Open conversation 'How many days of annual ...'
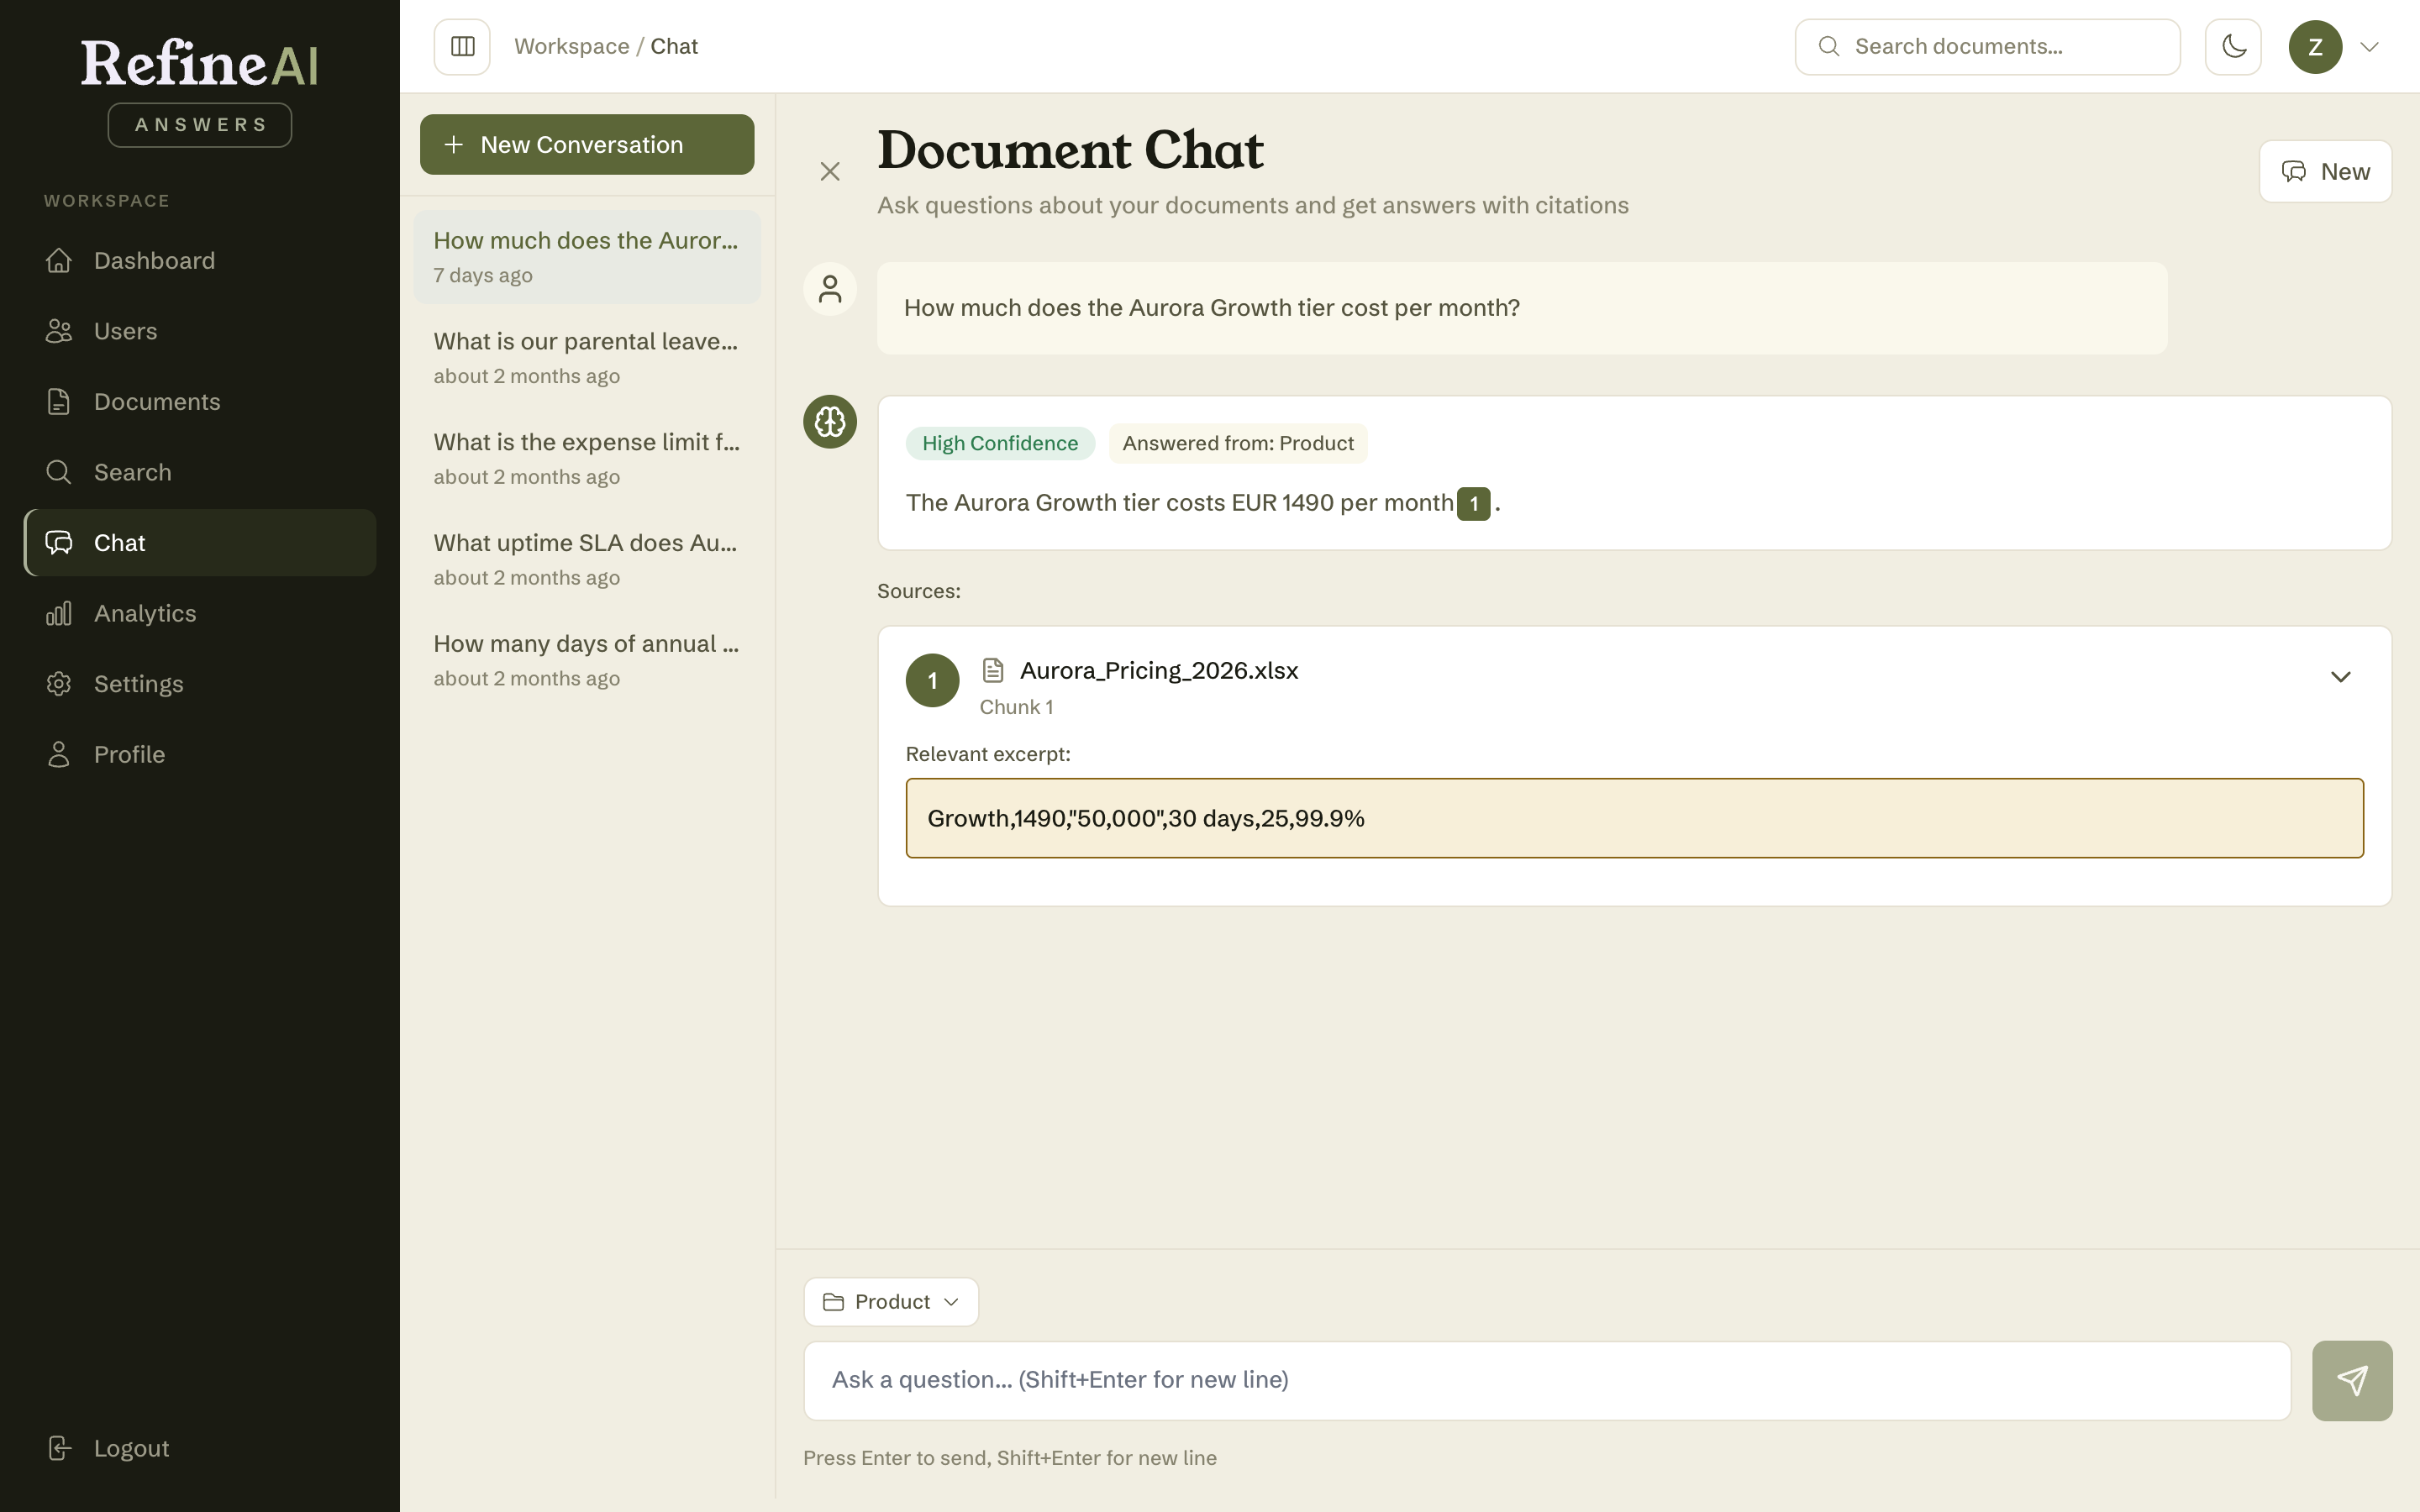This screenshot has height=1512, width=2420. click(587, 660)
